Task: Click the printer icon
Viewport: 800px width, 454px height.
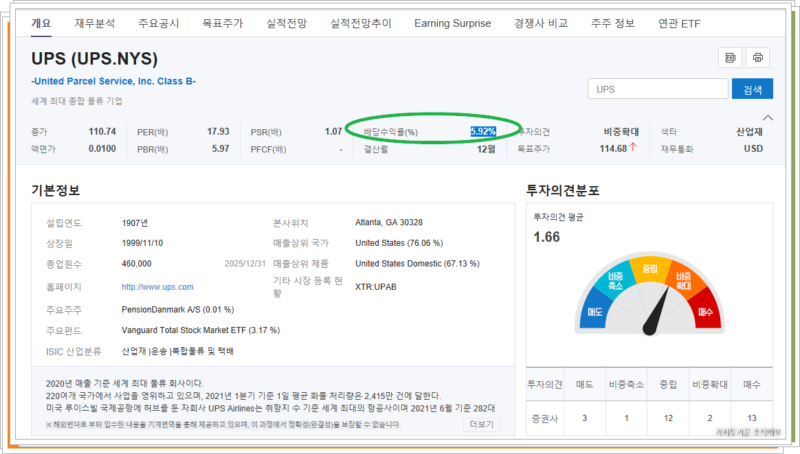Action: click(758, 58)
